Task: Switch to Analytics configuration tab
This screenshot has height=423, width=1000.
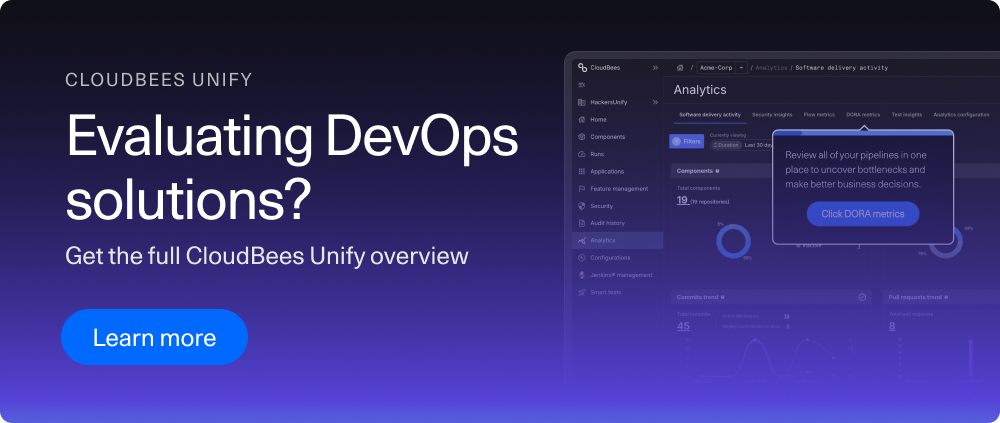Action: coord(961,115)
